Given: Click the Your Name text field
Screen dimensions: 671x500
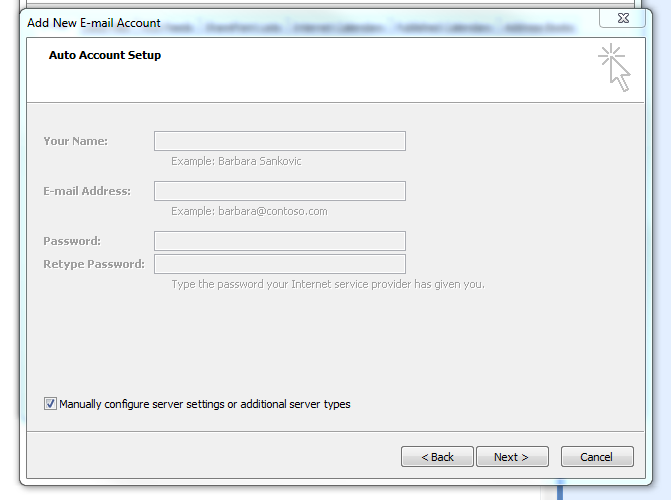Looking at the screenshot, I should click(280, 141).
